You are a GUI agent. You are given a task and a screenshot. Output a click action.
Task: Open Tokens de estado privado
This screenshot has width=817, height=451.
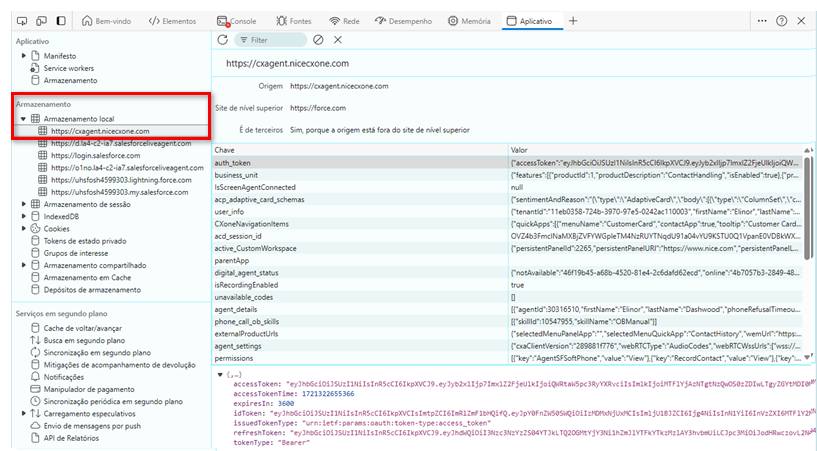(x=85, y=241)
